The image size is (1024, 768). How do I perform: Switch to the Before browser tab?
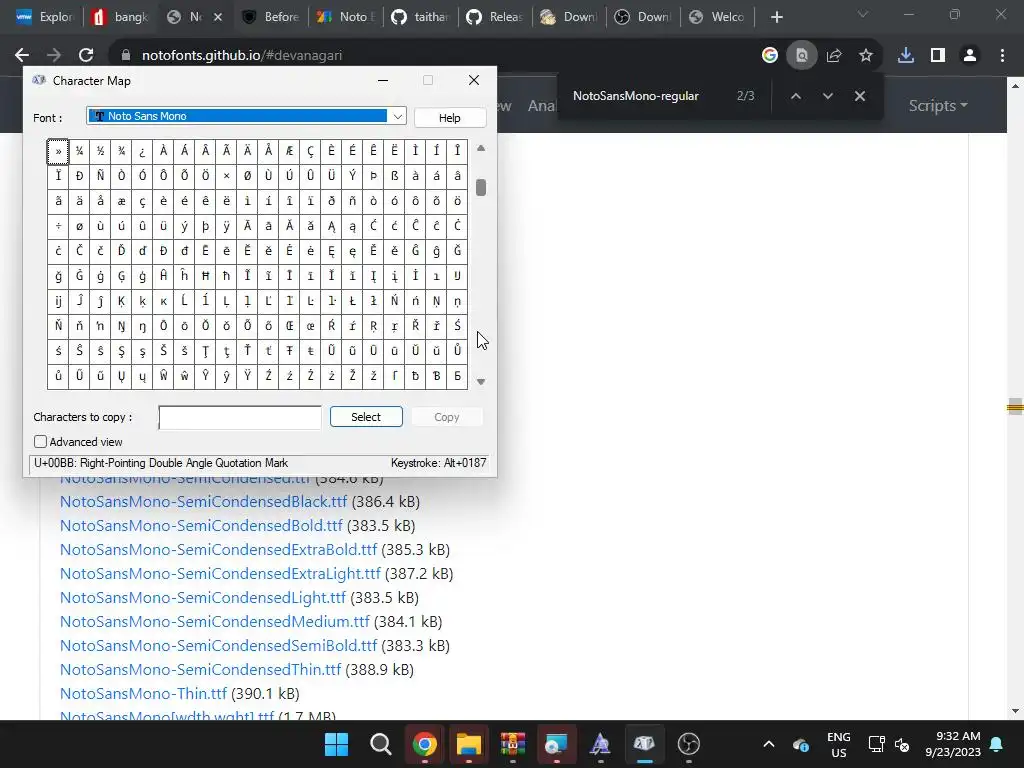click(x=270, y=17)
